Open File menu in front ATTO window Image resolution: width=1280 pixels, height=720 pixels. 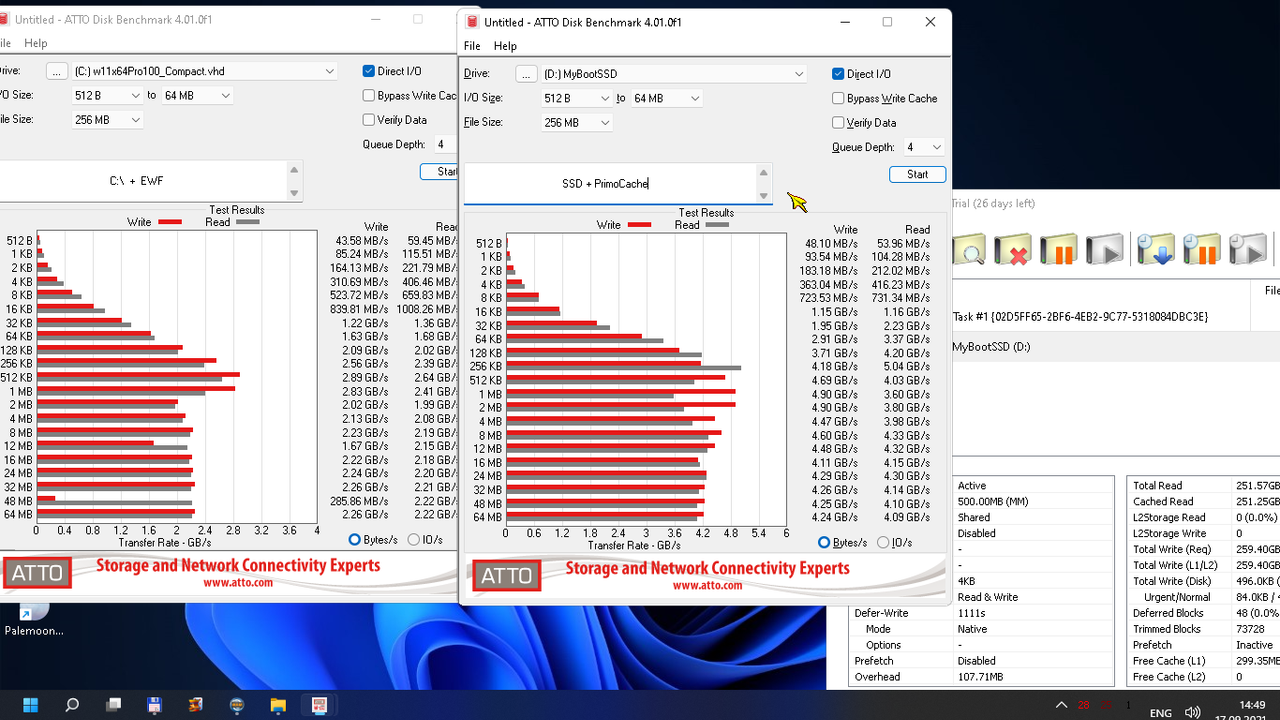coord(472,46)
